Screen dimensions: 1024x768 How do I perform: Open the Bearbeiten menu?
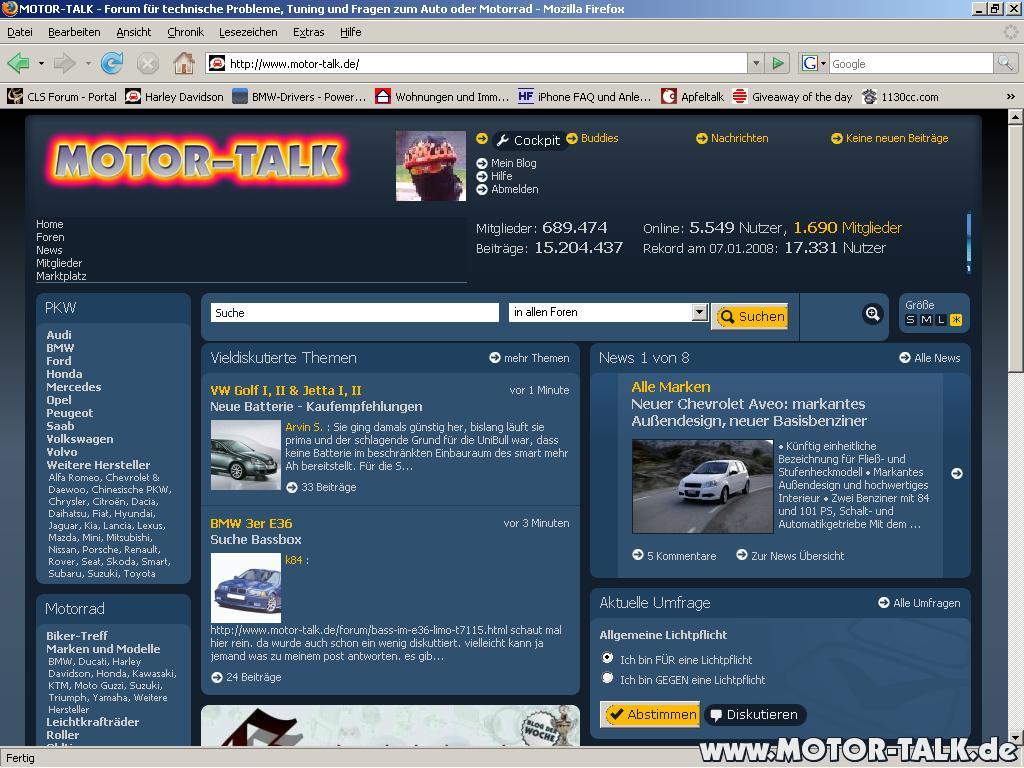pyautogui.click(x=74, y=32)
